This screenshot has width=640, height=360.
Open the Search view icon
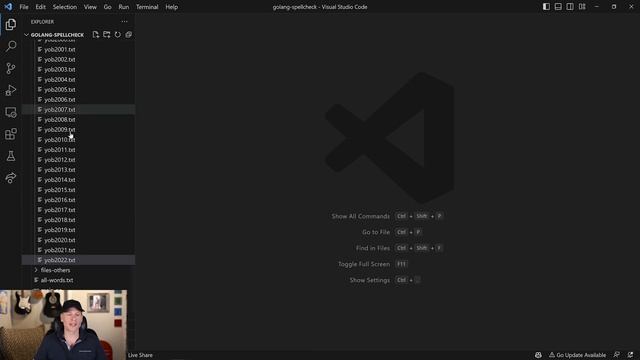click(x=11, y=46)
